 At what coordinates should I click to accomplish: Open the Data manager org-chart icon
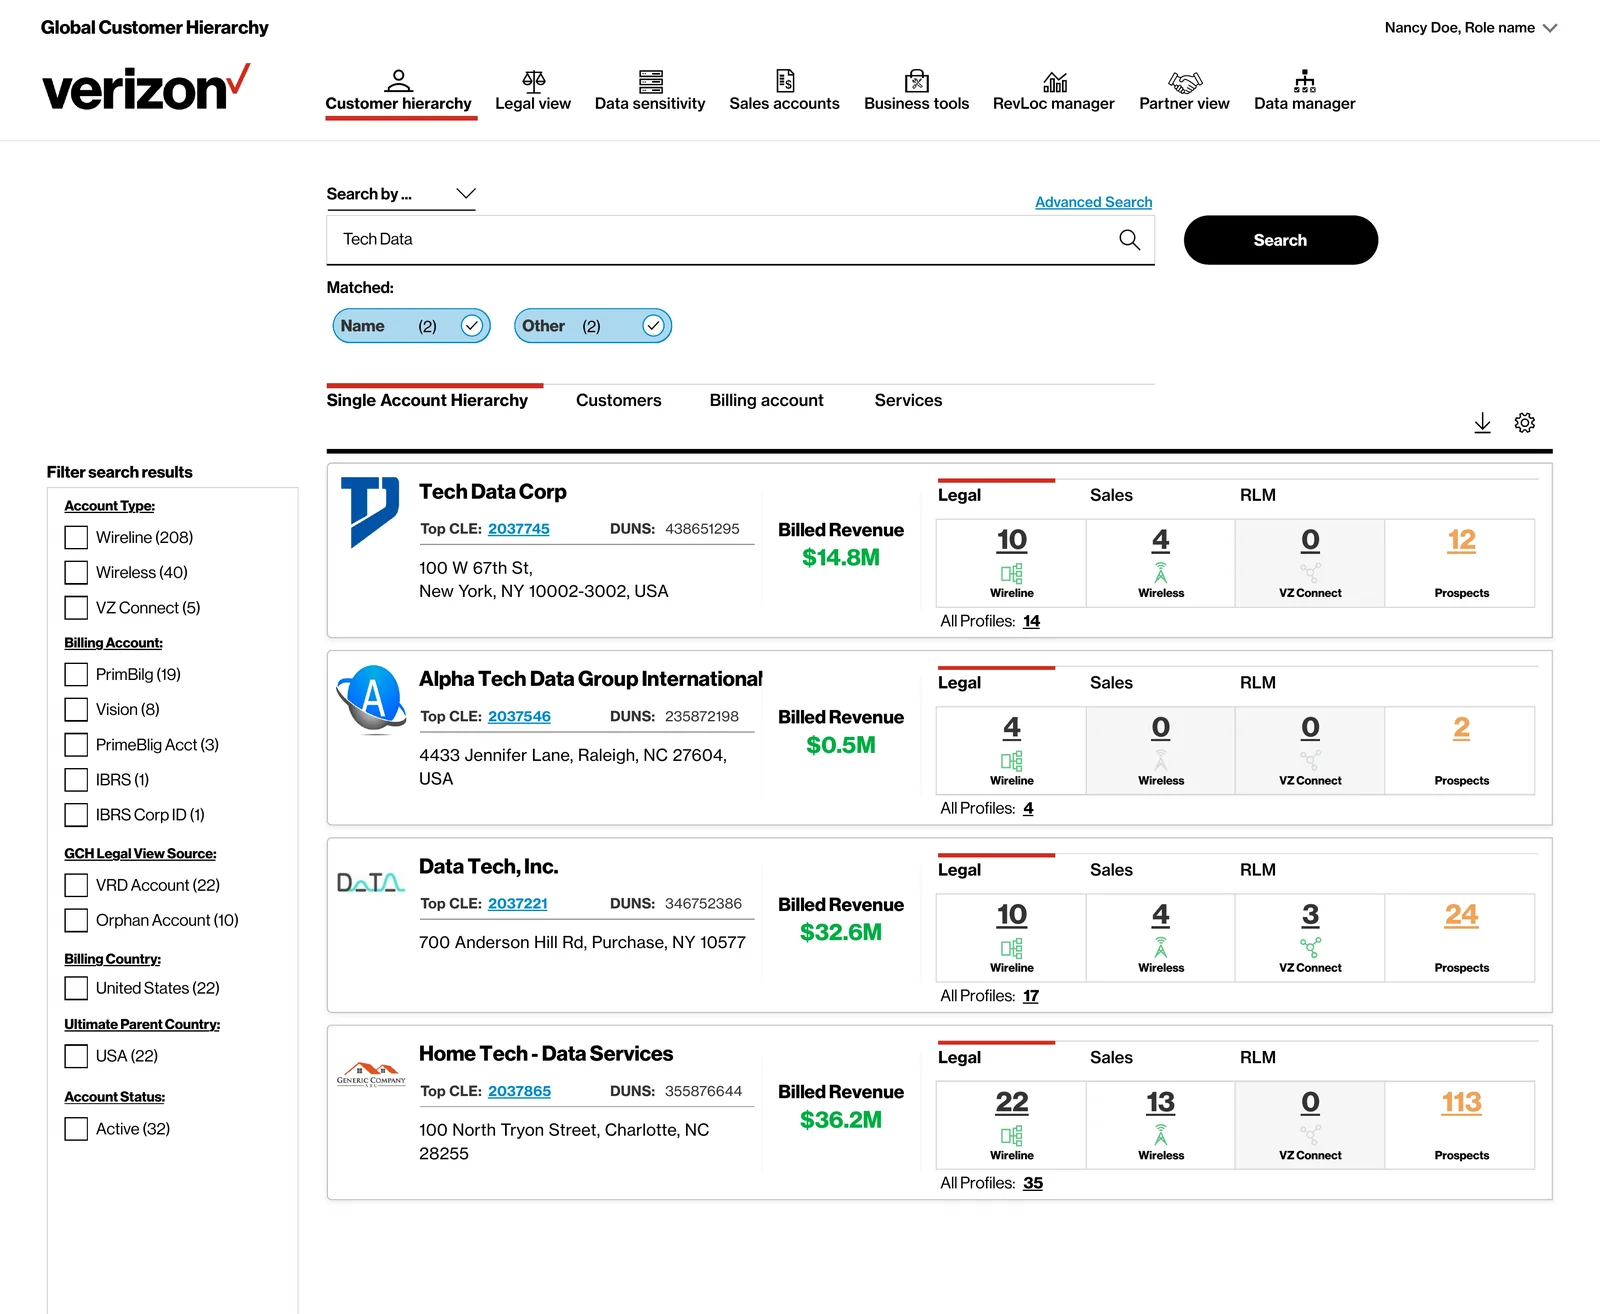tap(1305, 81)
